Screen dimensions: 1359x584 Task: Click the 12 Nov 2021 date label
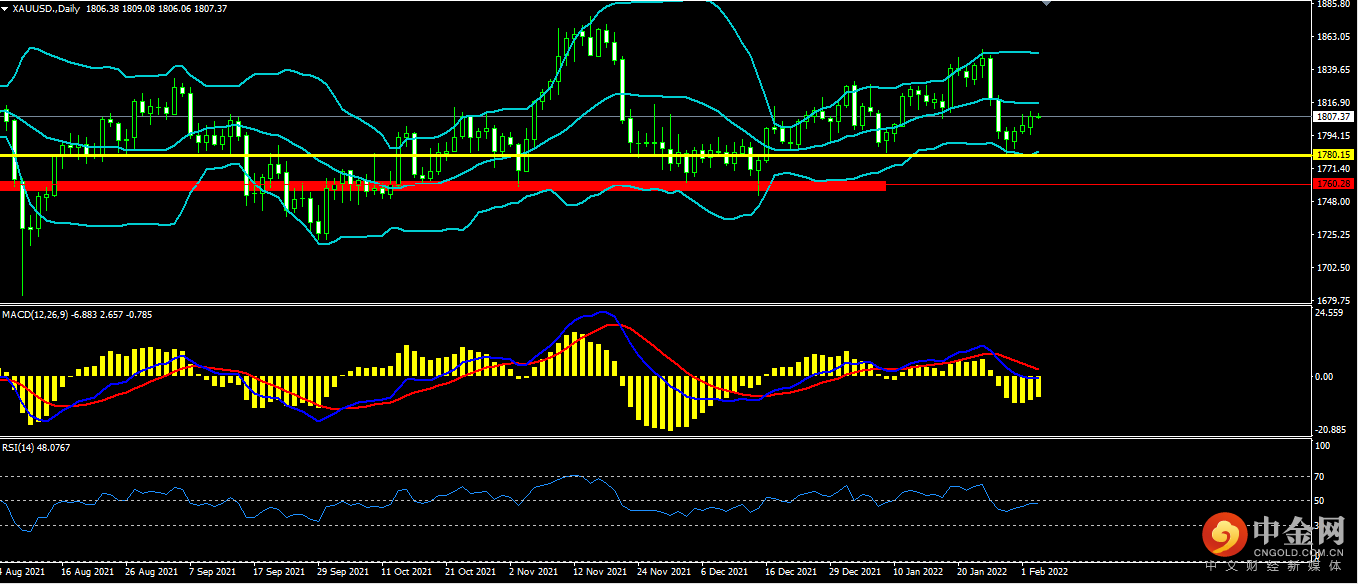coord(599,573)
